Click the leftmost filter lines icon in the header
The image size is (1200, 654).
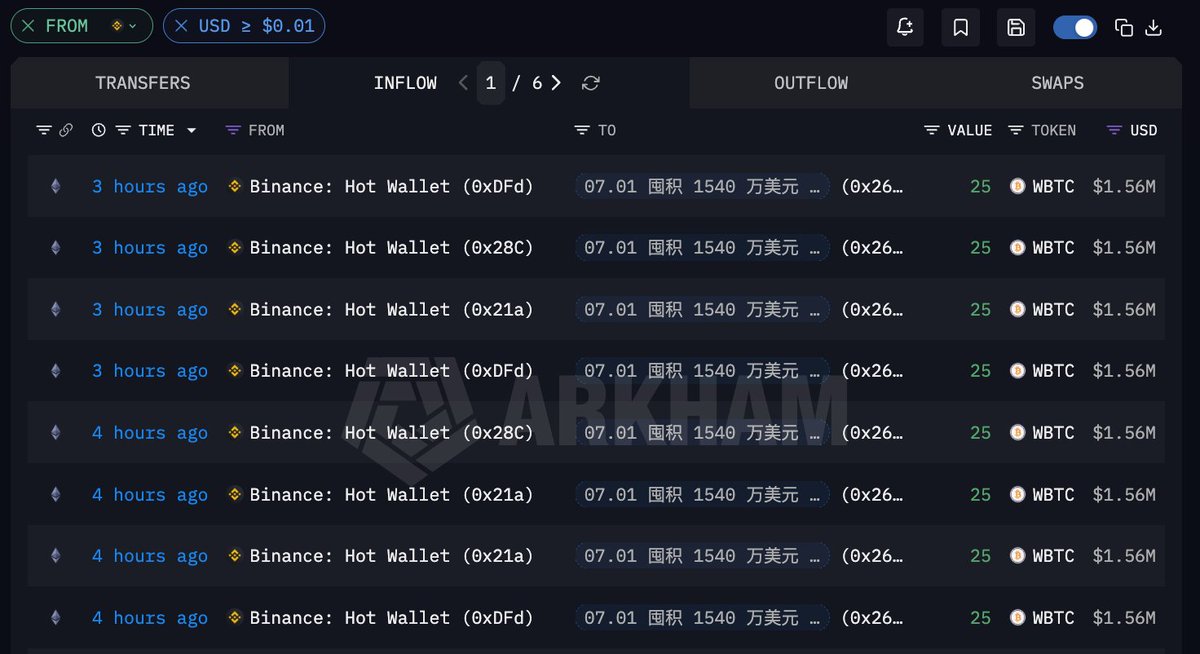[x=44, y=130]
